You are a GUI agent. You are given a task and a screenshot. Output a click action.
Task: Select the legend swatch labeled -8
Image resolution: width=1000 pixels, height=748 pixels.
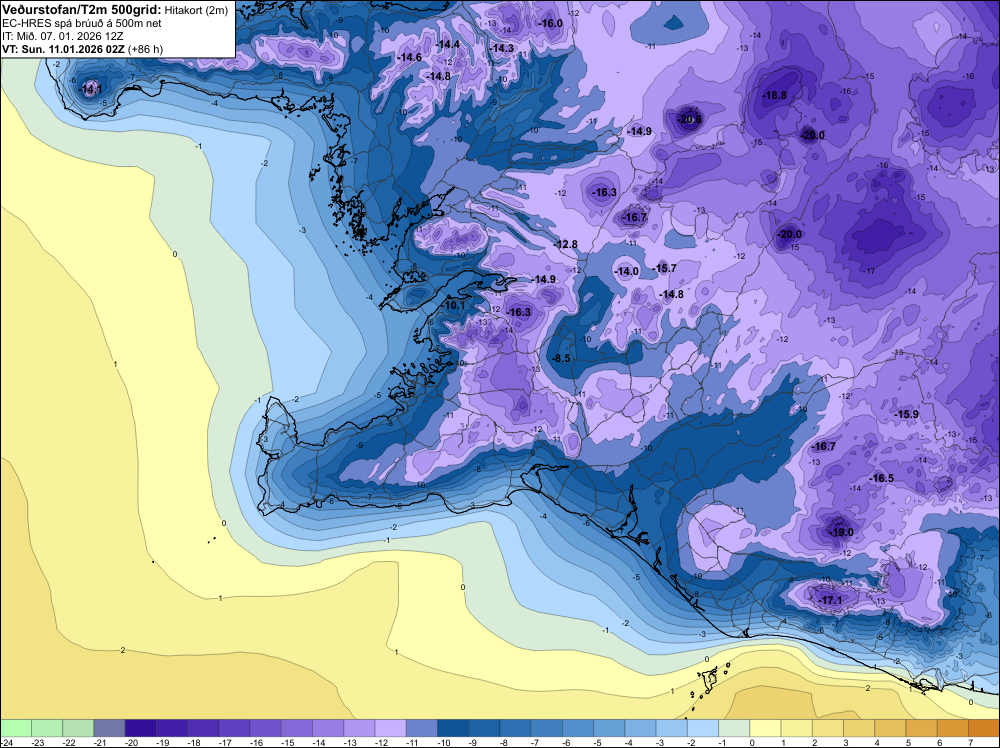tap(515, 728)
